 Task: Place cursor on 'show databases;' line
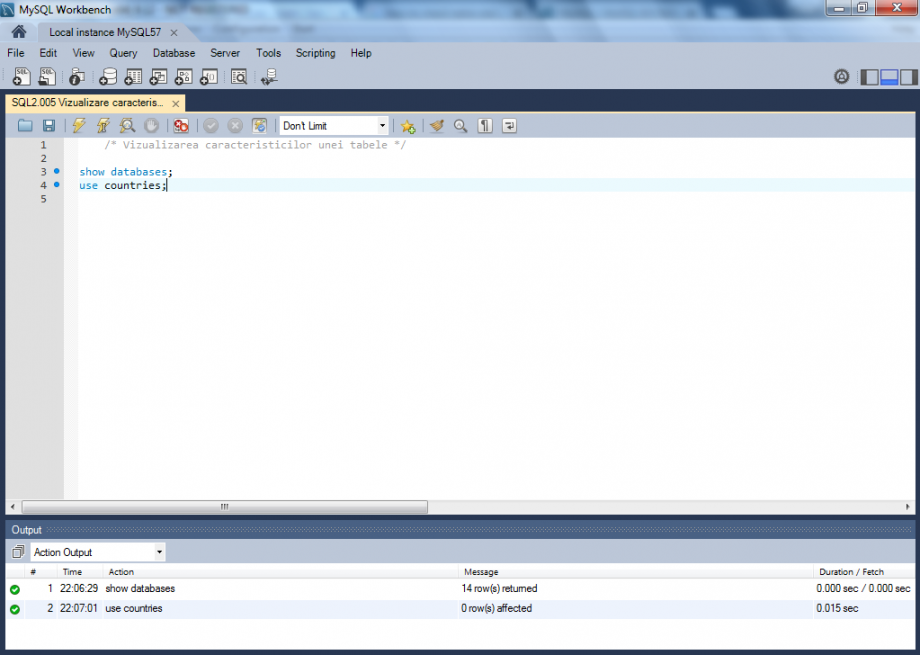pos(126,172)
